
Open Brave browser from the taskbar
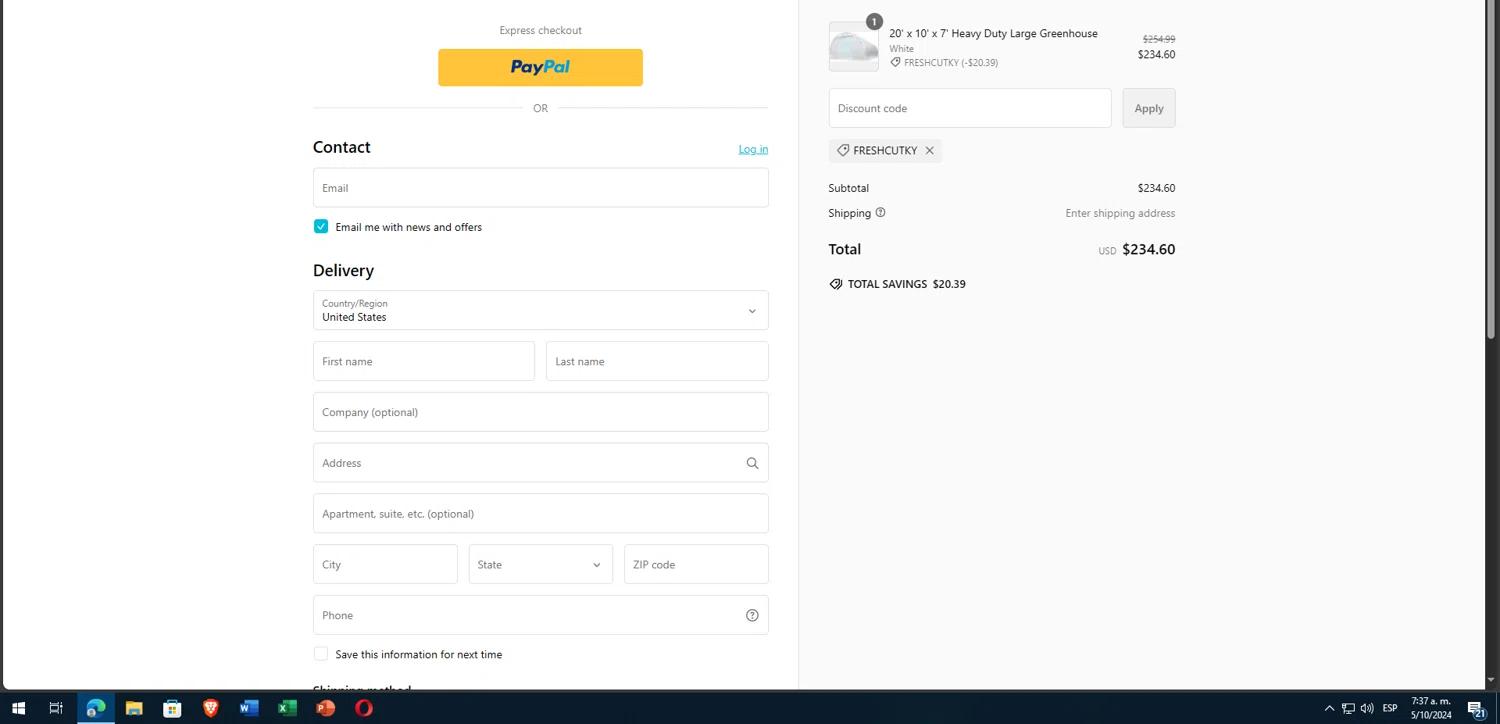(211, 708)
